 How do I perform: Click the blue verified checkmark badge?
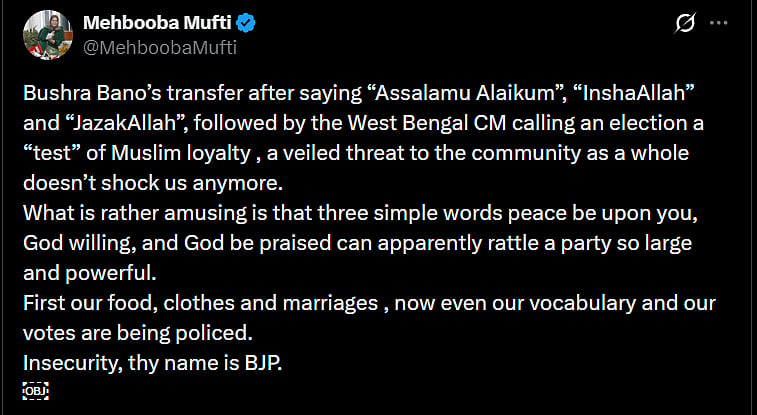point(246,23)
